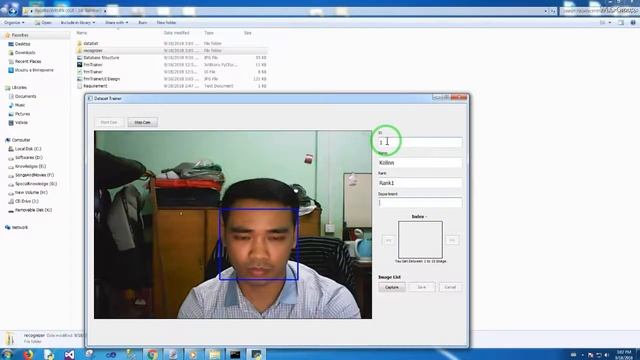Image resolution: width=640 pixels, height=360 pixels.
Task: Click the Stop Cam button
Action: click(142, 122)
